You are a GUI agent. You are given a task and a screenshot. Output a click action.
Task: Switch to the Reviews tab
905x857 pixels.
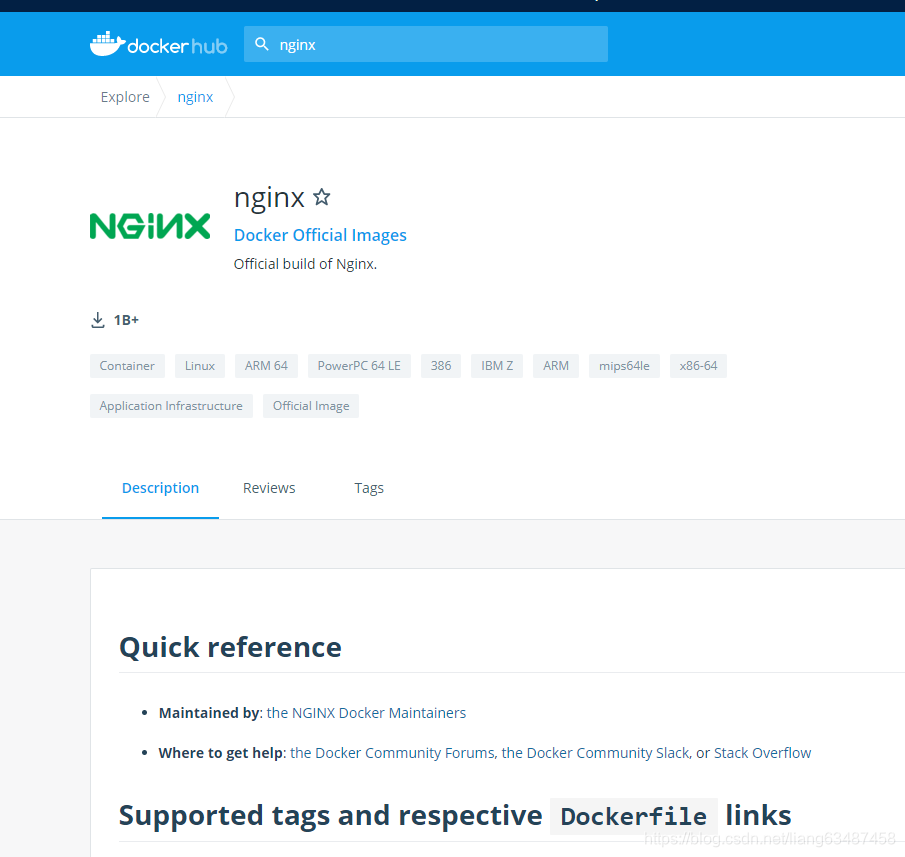269,488
